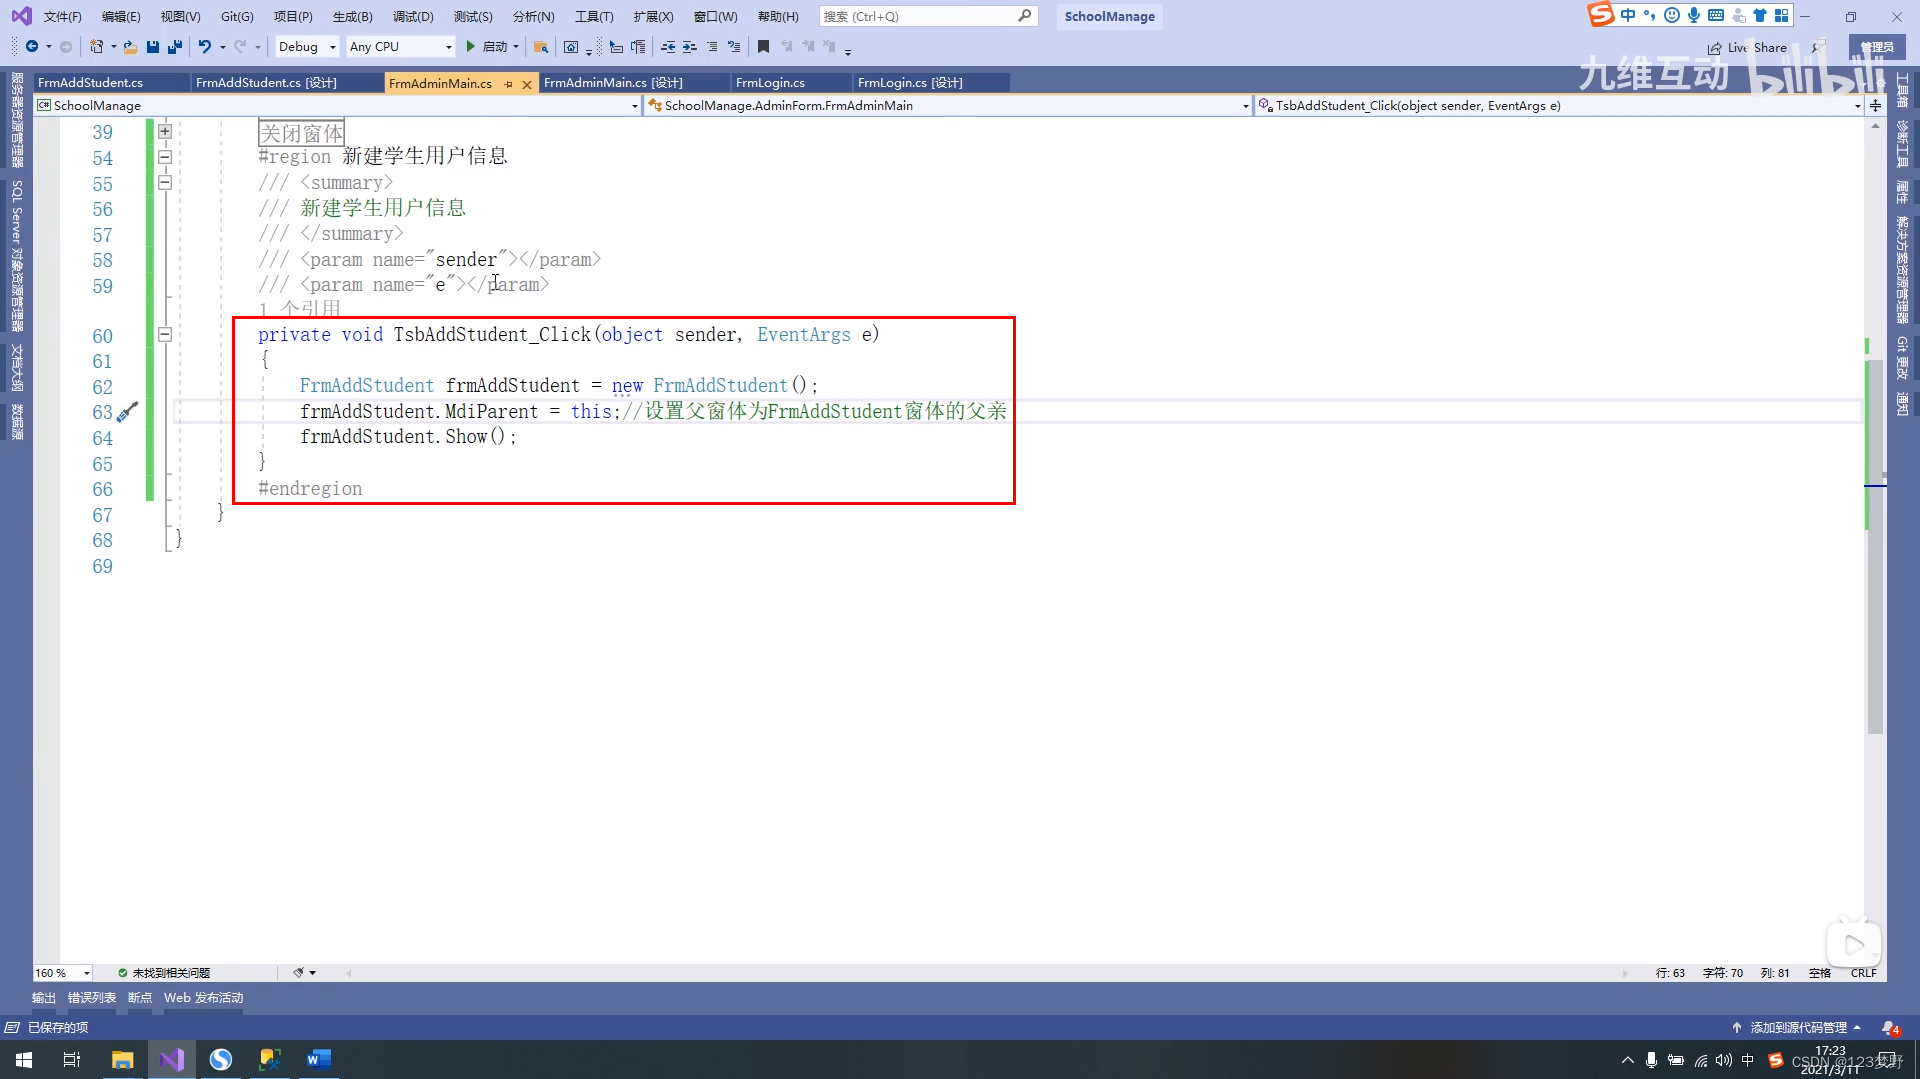The width and height of the screenshot is (1920, 1079).
Task: Open the 断点 breakpoints tab
Action: click(140, 997)
